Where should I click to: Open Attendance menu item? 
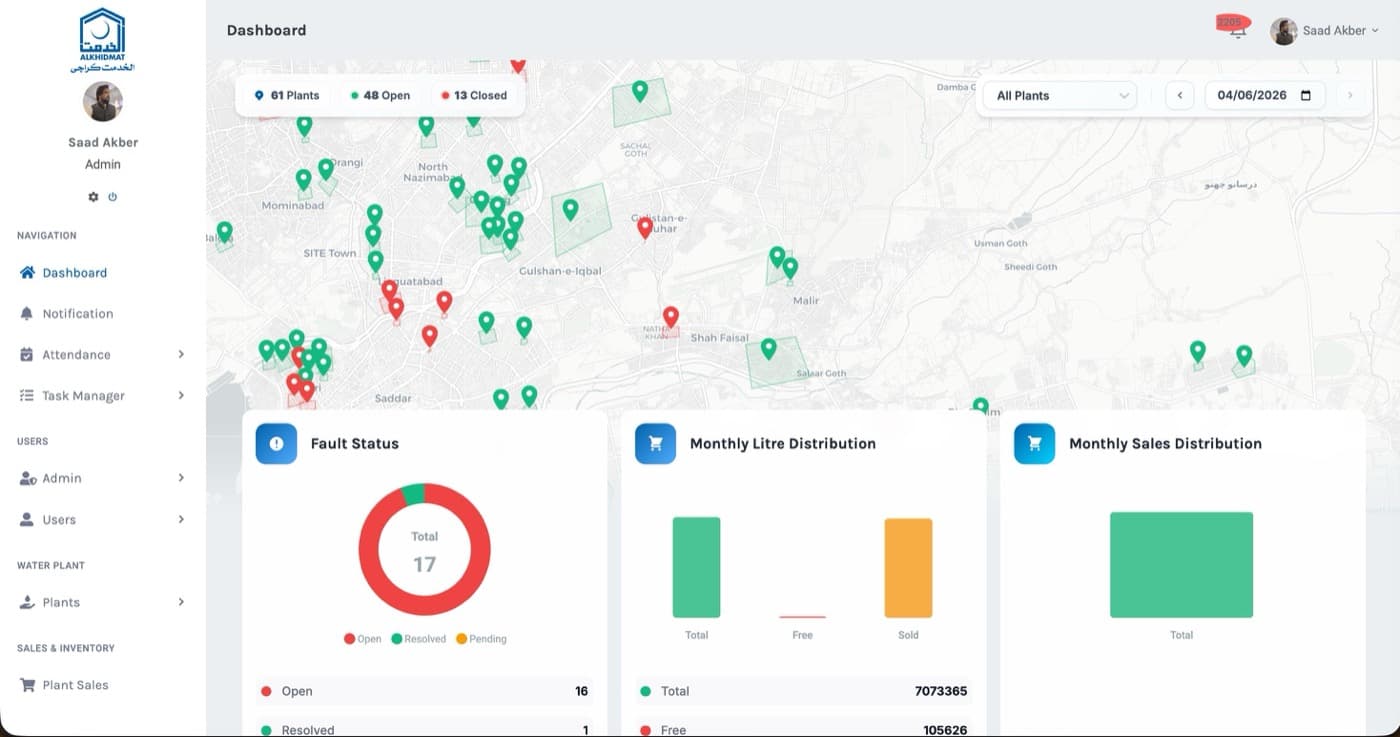(102, 354)
